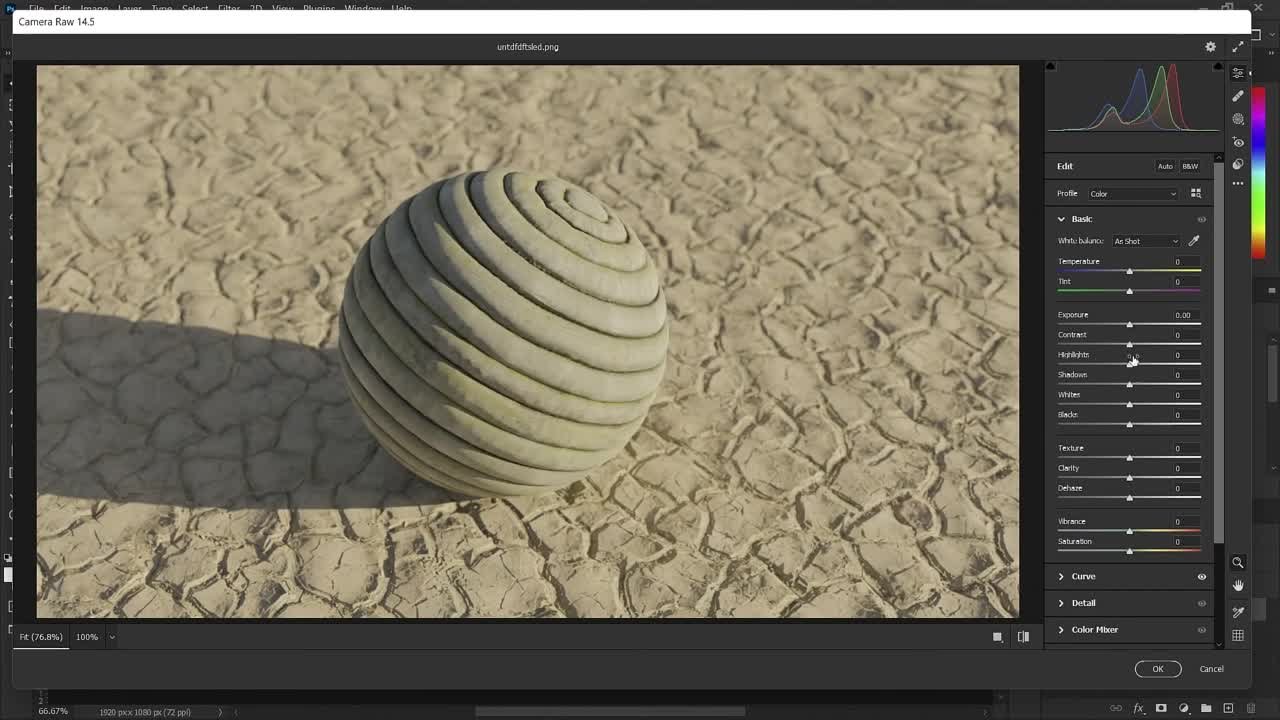Expand the Detail panel
The image size is (1280, 720).
1085,603
